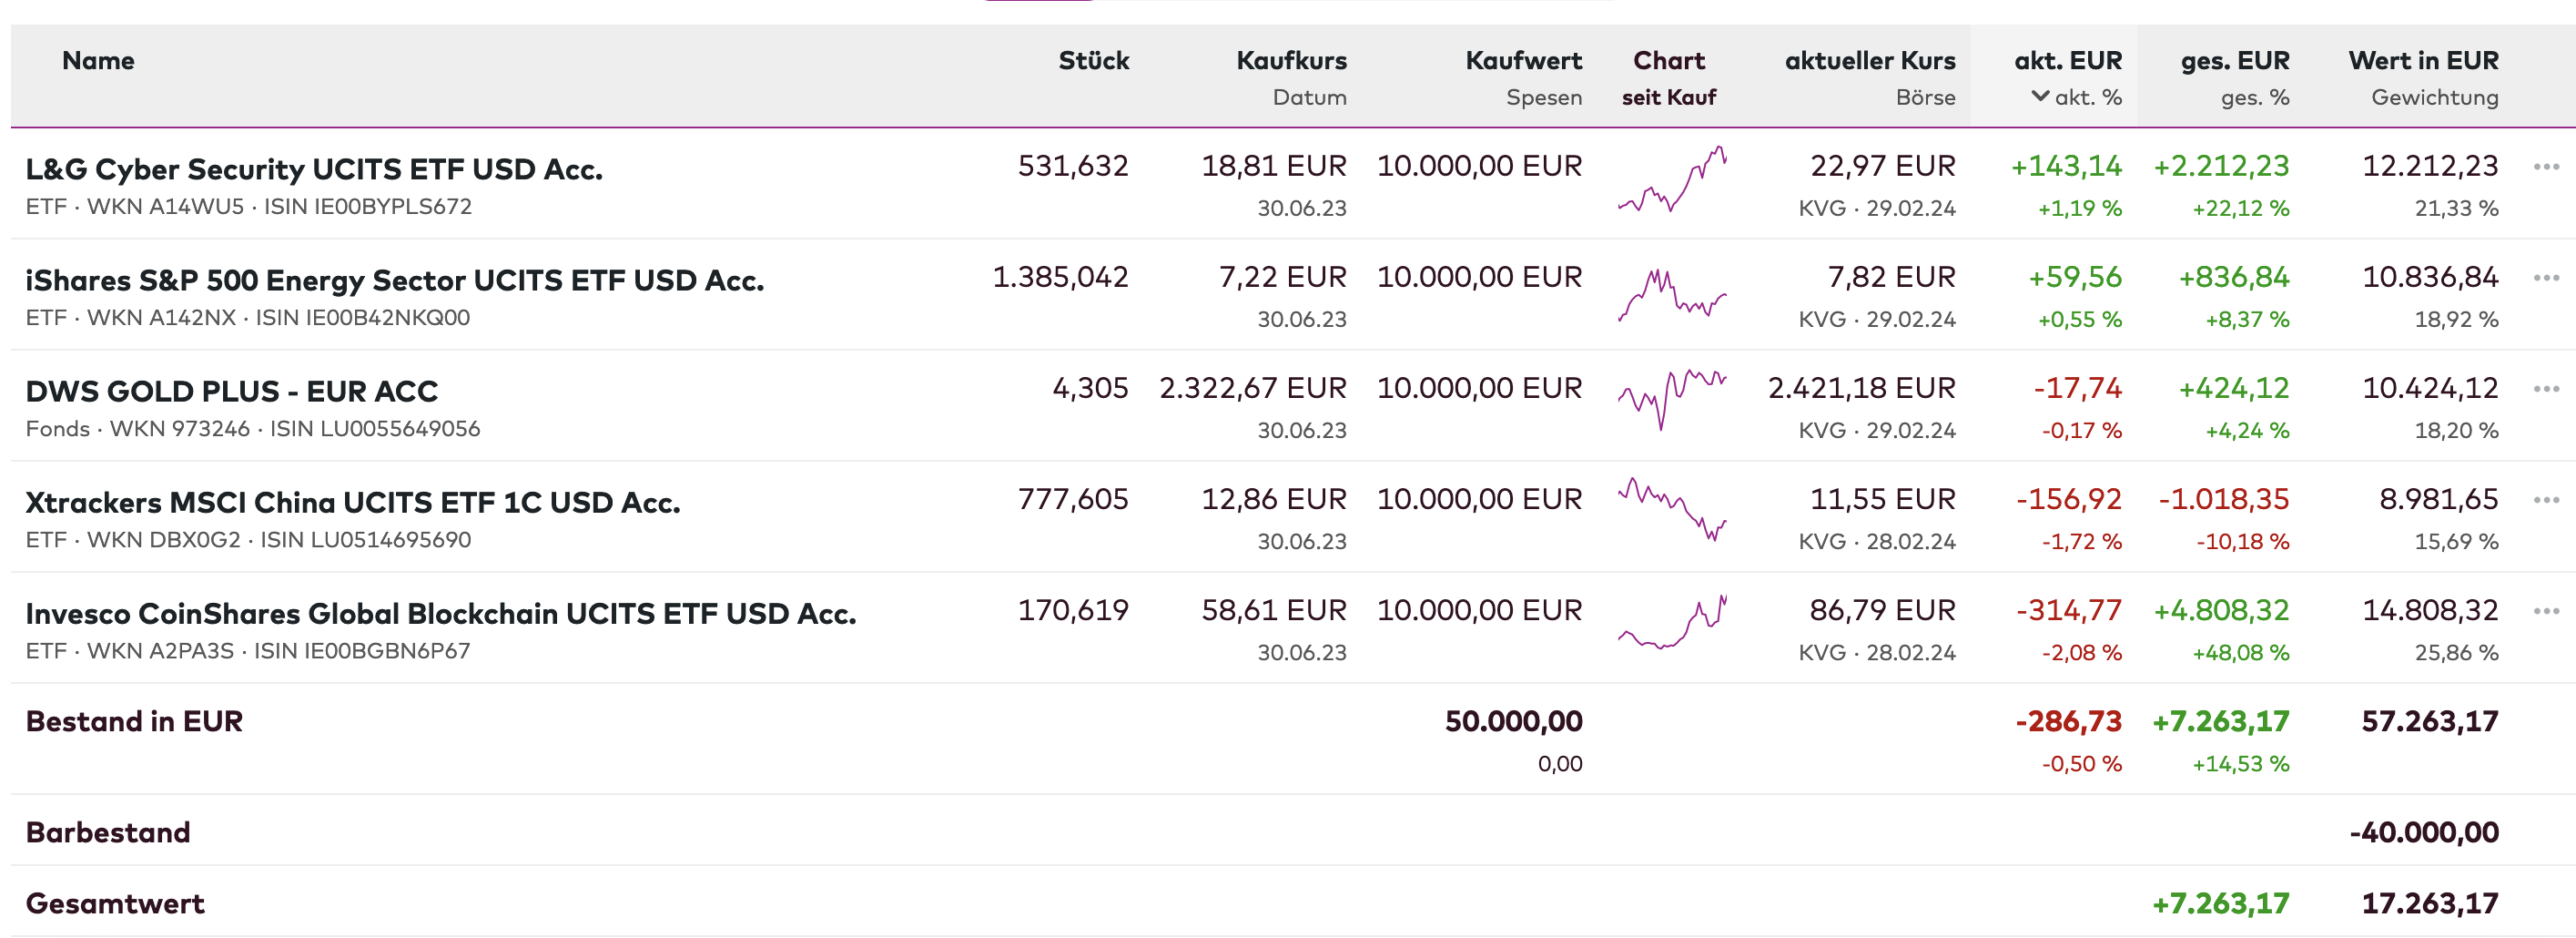Toggle chart period via 'seit Kauf' label

(x=1668, y=98)
